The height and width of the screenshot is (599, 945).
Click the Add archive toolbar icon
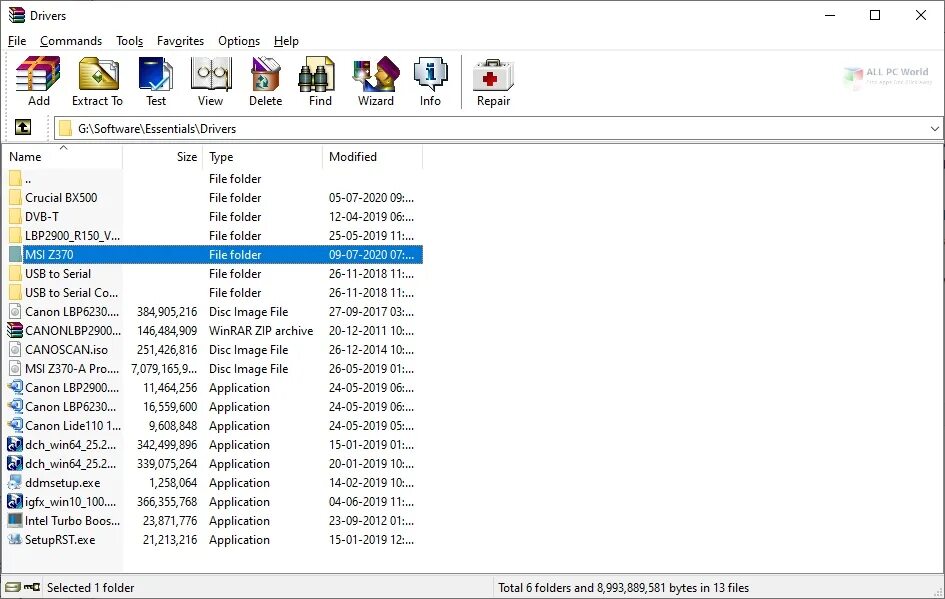pos(39,75)
